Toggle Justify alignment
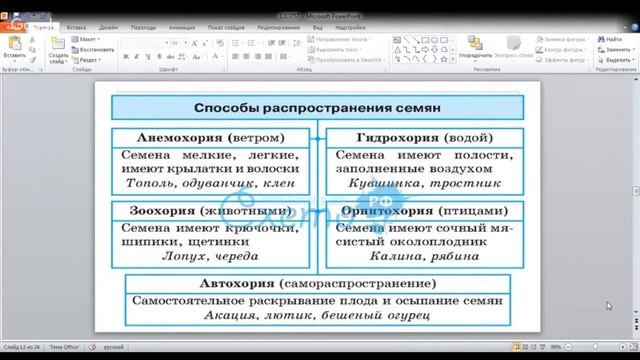Viewport: 640px width, 360px height. [269, 56]
